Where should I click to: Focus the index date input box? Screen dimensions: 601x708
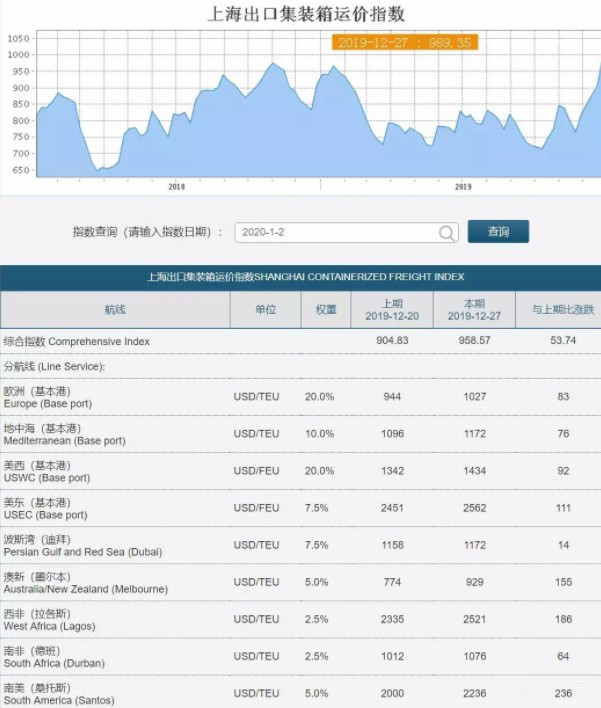pyautogui.click(x=335, y=233)
